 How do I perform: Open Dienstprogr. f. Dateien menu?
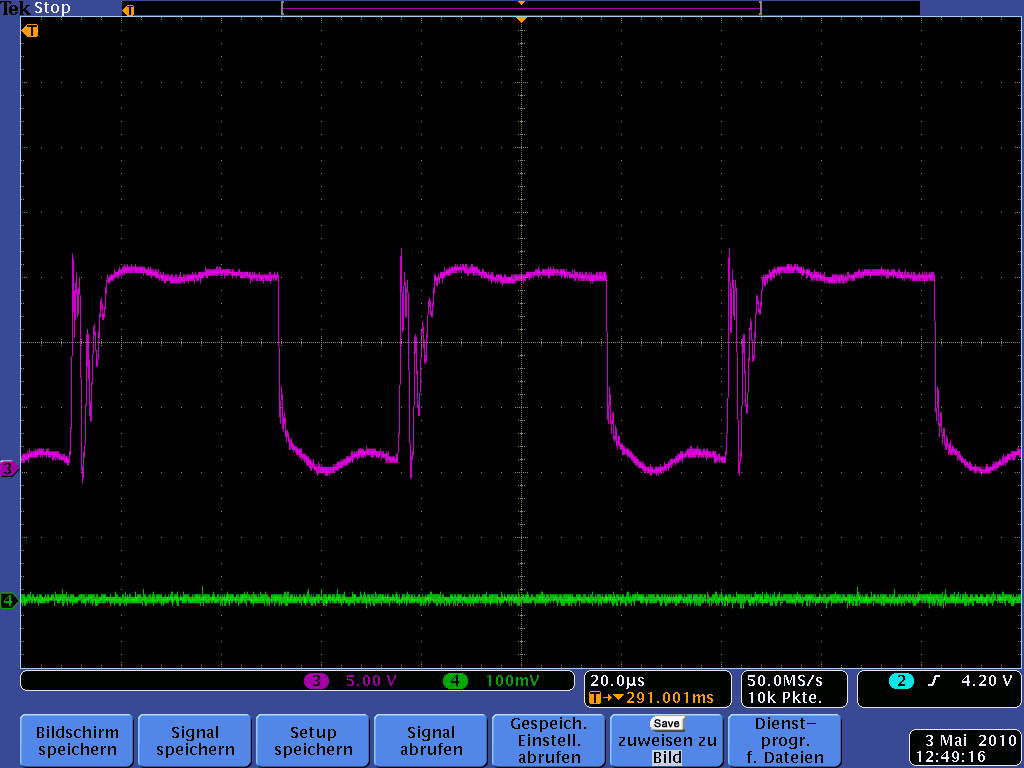(x=784, y=741)
